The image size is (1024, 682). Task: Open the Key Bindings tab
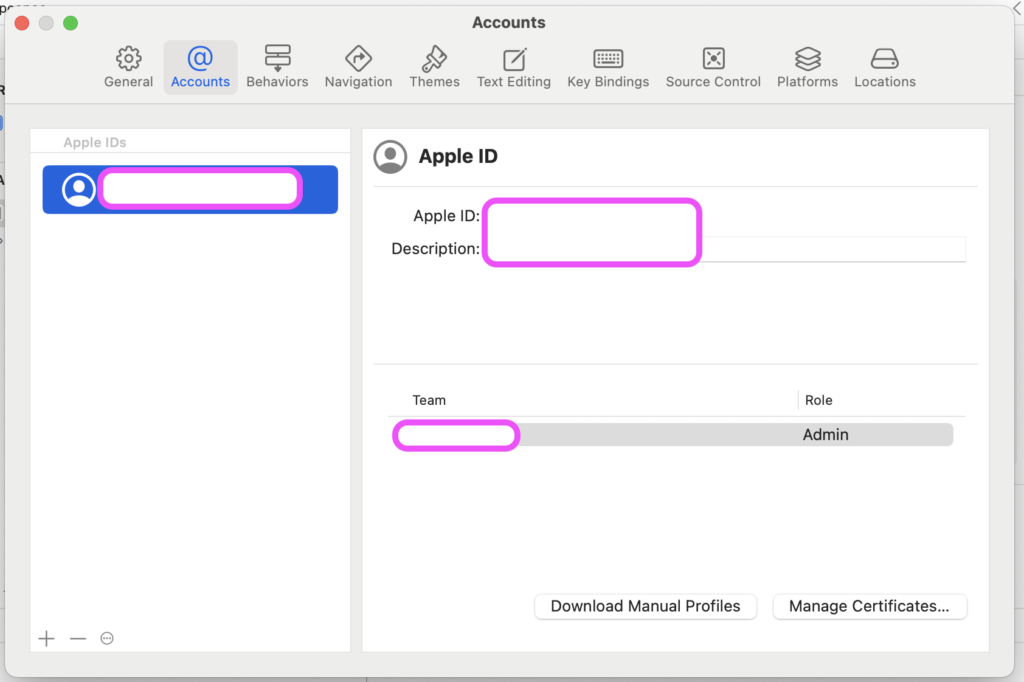pos(608,67)
